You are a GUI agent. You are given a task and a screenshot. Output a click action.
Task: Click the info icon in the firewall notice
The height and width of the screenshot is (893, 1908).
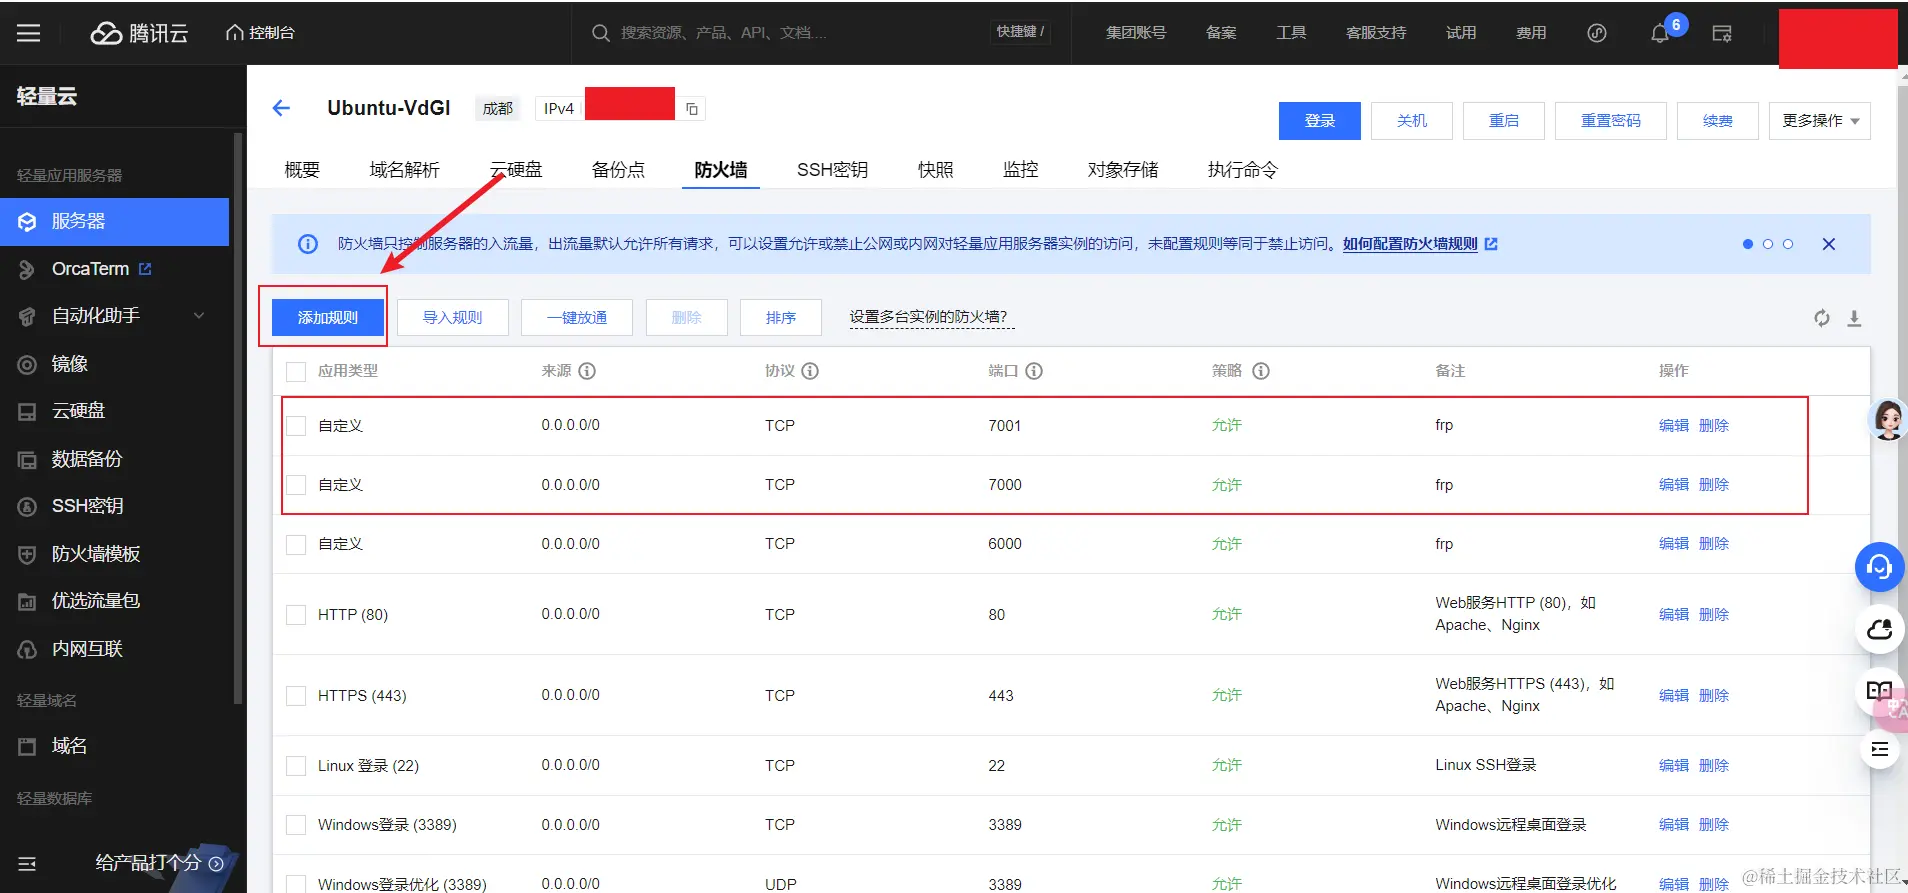coord(308,244)
